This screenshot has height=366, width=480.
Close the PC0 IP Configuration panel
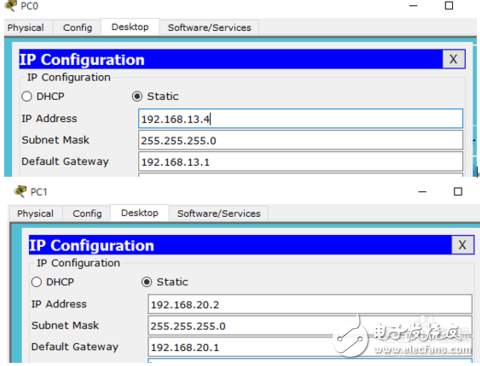453,59
